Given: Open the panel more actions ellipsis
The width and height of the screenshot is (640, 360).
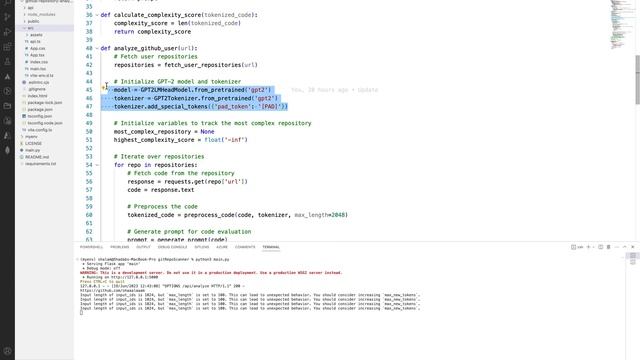Looking at the screenshot, I should click(x=617, y=247).
